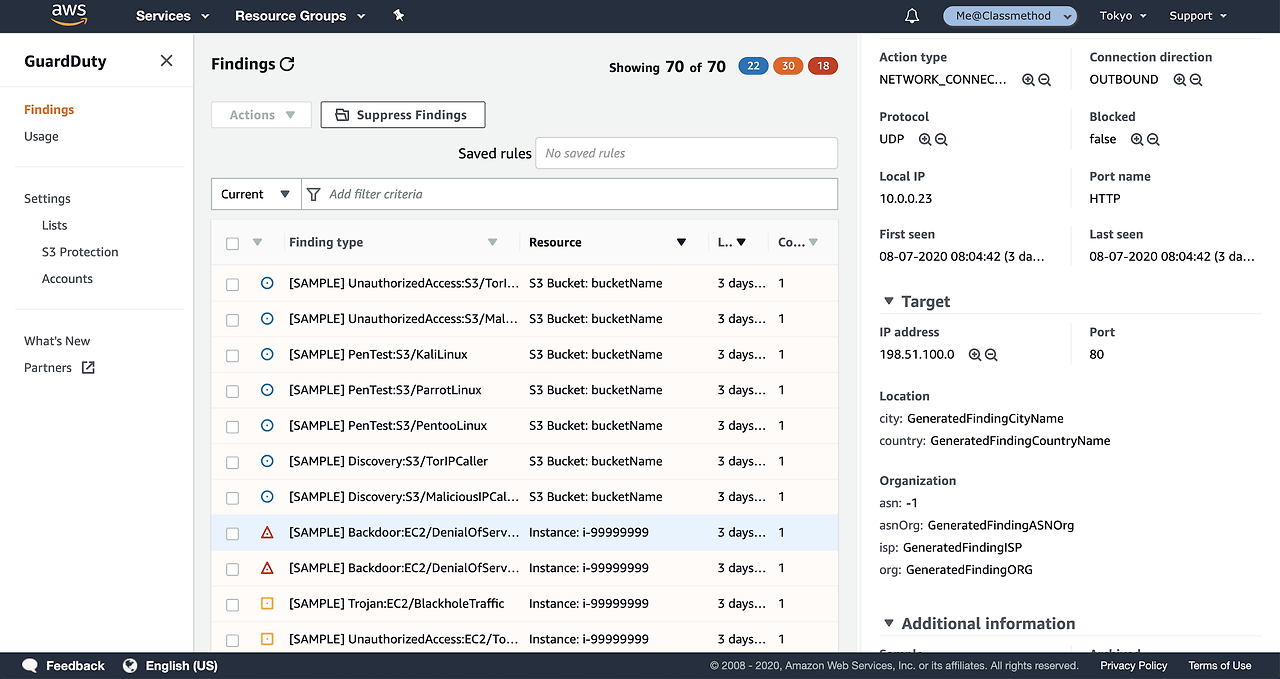
Task: Click zoom-out filter for Blocked false
Action: pyautogui.click(x=1153, y=140)
